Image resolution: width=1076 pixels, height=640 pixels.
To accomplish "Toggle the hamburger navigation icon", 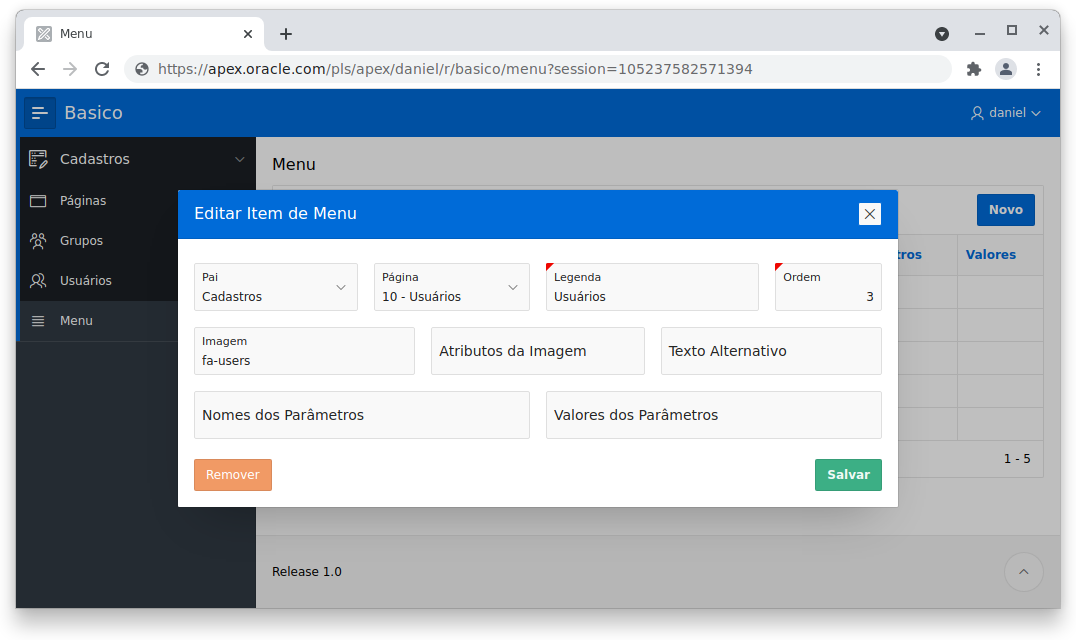I will (x=39, y=112).
